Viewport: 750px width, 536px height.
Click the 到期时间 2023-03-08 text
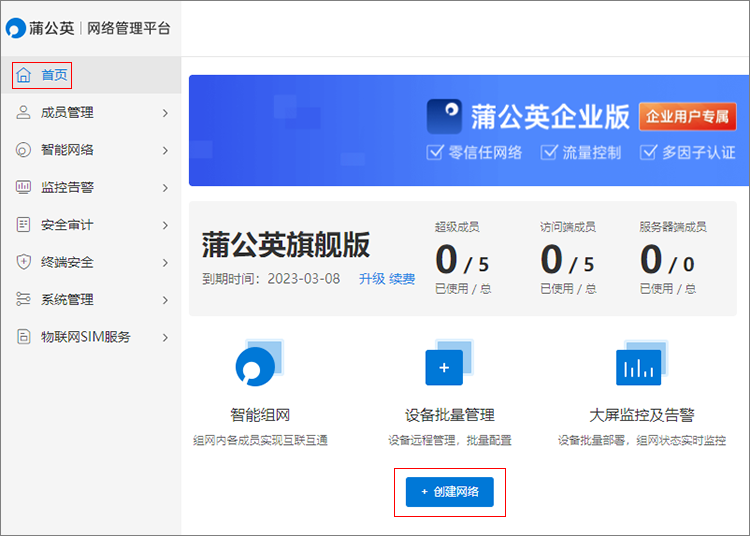click(271, 279)
